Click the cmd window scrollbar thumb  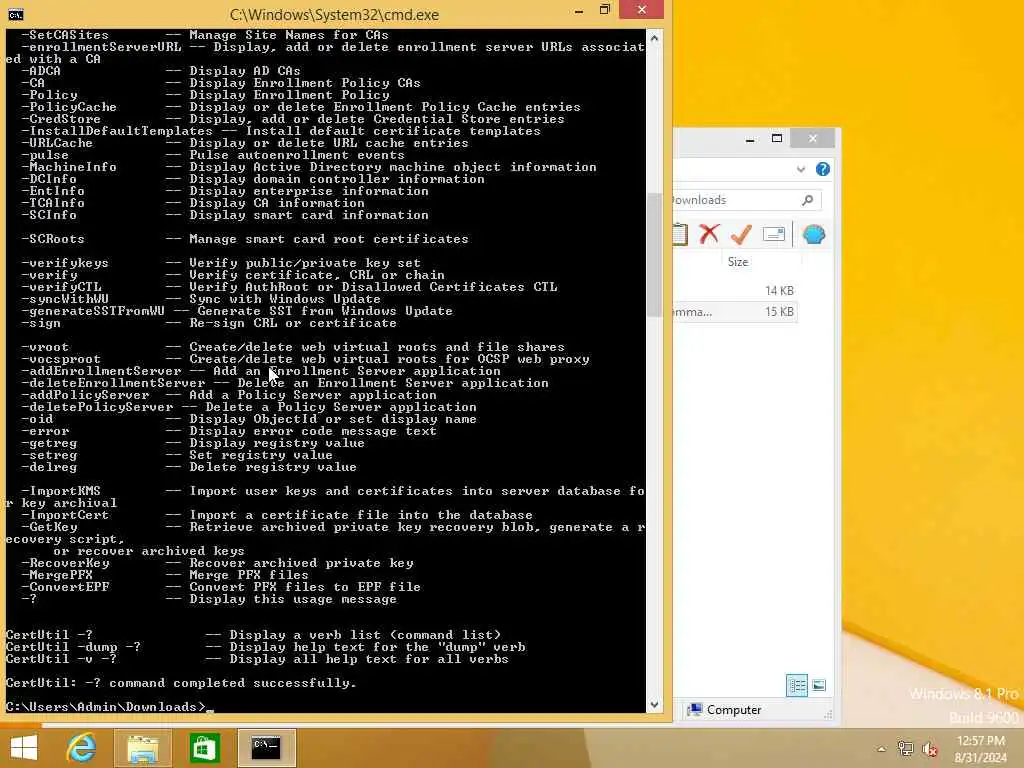point(654,255)
